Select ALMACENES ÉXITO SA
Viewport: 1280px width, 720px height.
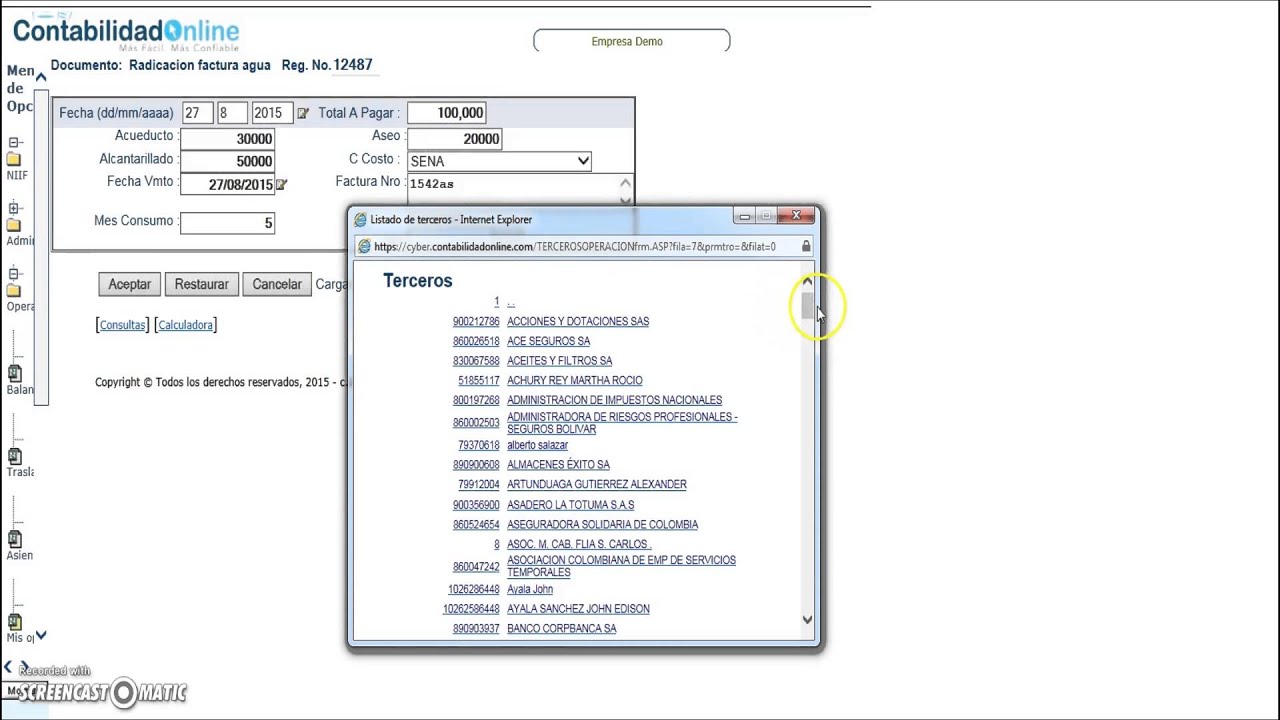point(558,465)
